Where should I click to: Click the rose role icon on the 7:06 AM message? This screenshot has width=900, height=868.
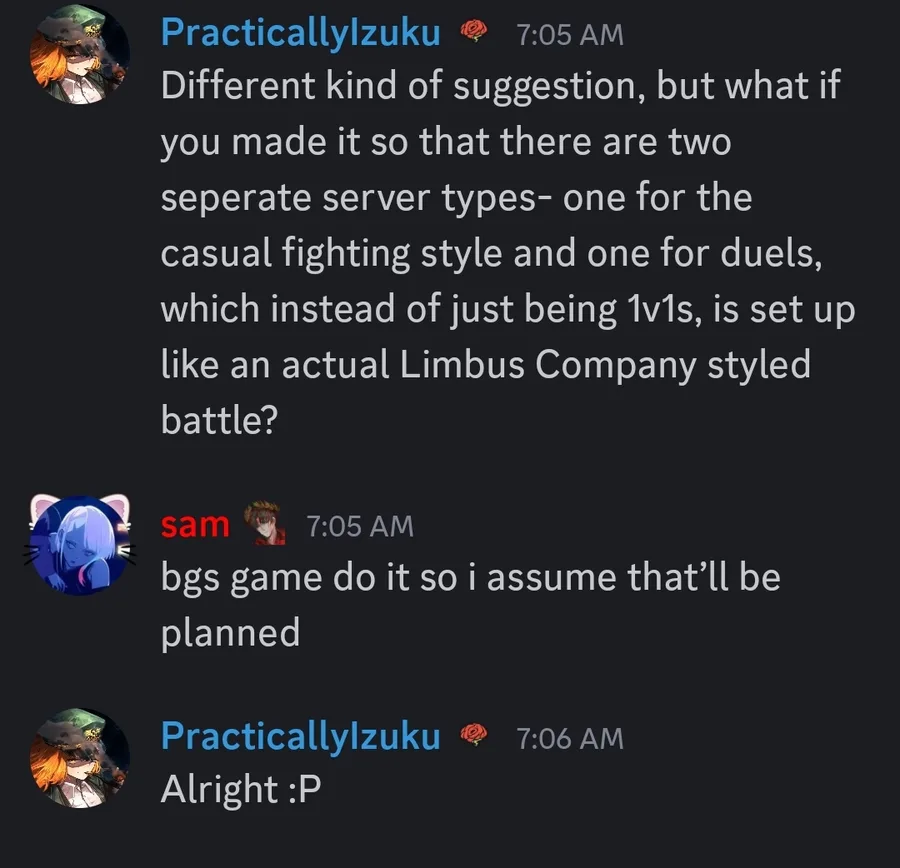coord(474,736)
